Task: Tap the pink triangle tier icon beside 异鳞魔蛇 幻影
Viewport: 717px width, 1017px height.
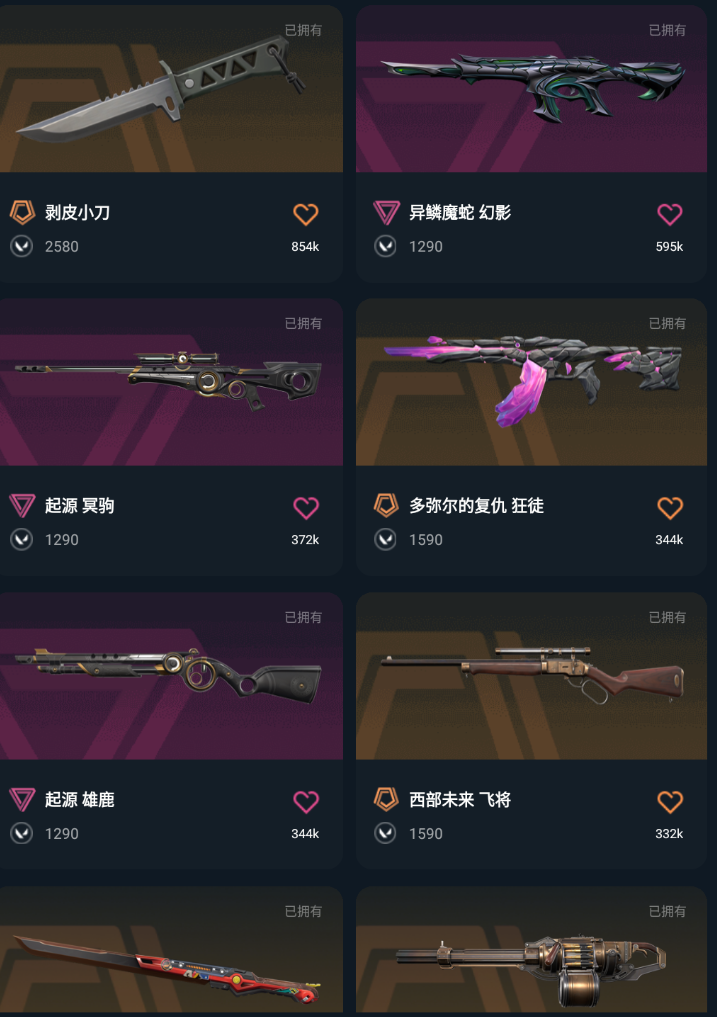Action: coord(386,213)
